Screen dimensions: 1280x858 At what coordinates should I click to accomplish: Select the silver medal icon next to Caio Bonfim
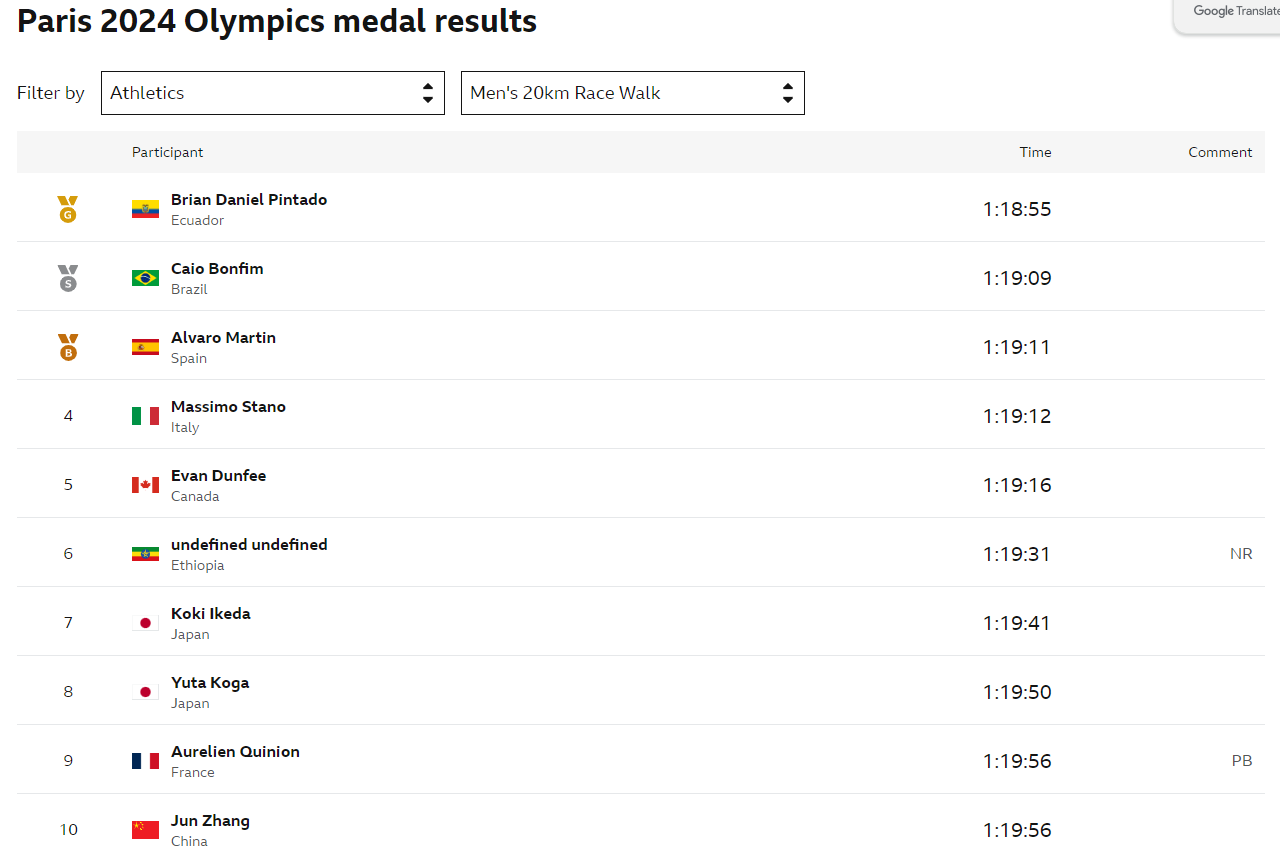pos(67,277)
